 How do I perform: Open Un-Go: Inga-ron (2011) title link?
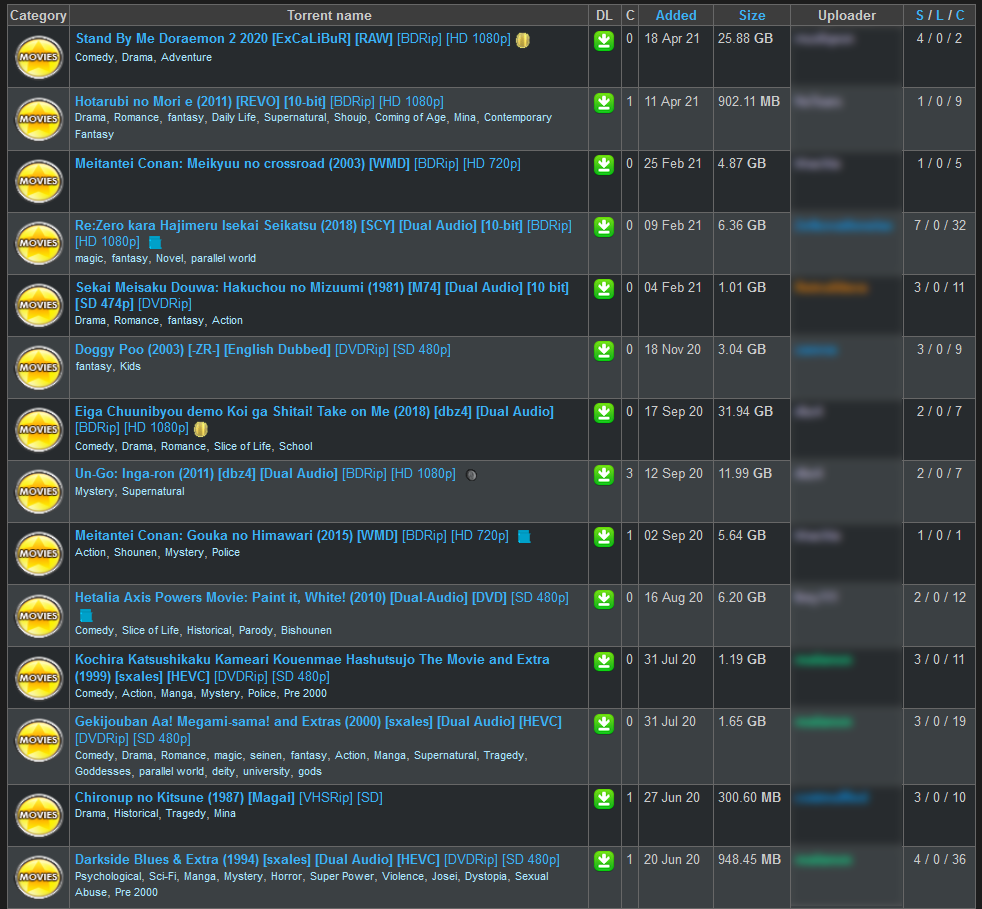pyautogui.click(x=265, y=474)
